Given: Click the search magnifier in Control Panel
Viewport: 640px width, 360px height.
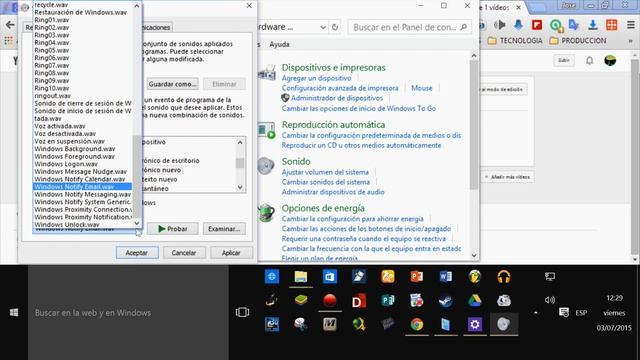Looking at the screenshot, I should click(x=463, y=27).
